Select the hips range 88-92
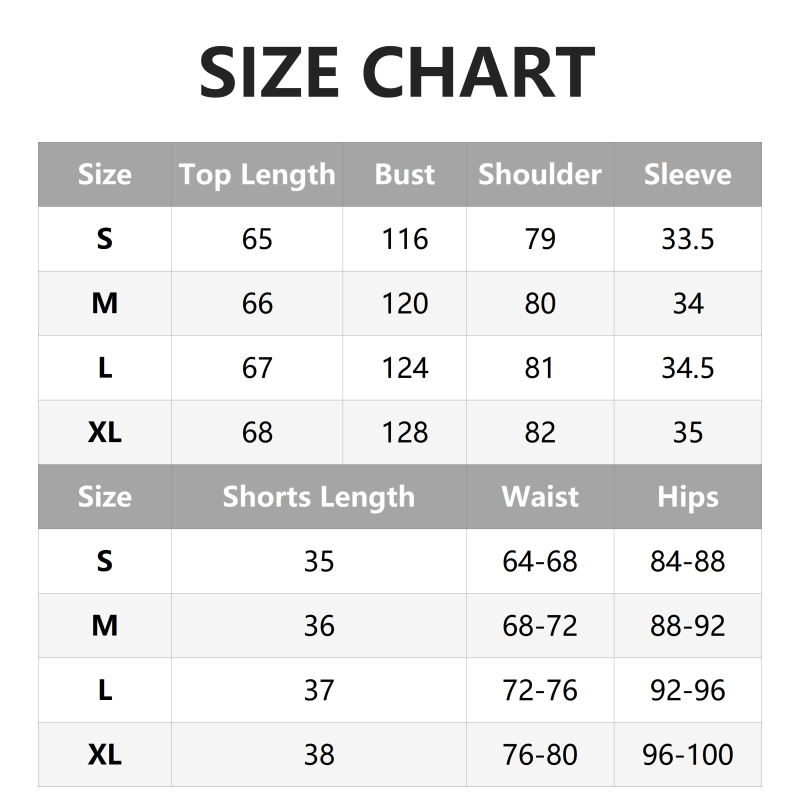The image size is (800, 800). pyautogui.click(x=687, y=626)
